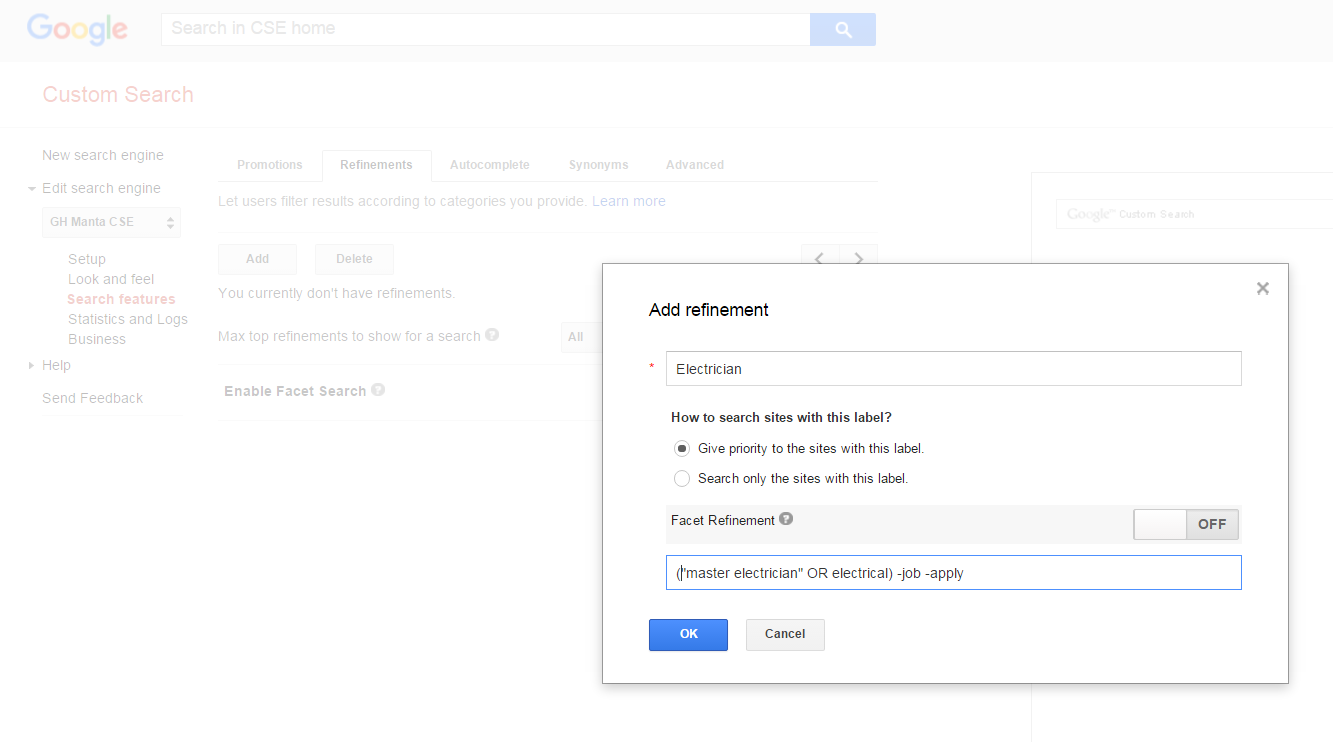Click the Add refinement button

pyautogui.click(x=257, y=258)
